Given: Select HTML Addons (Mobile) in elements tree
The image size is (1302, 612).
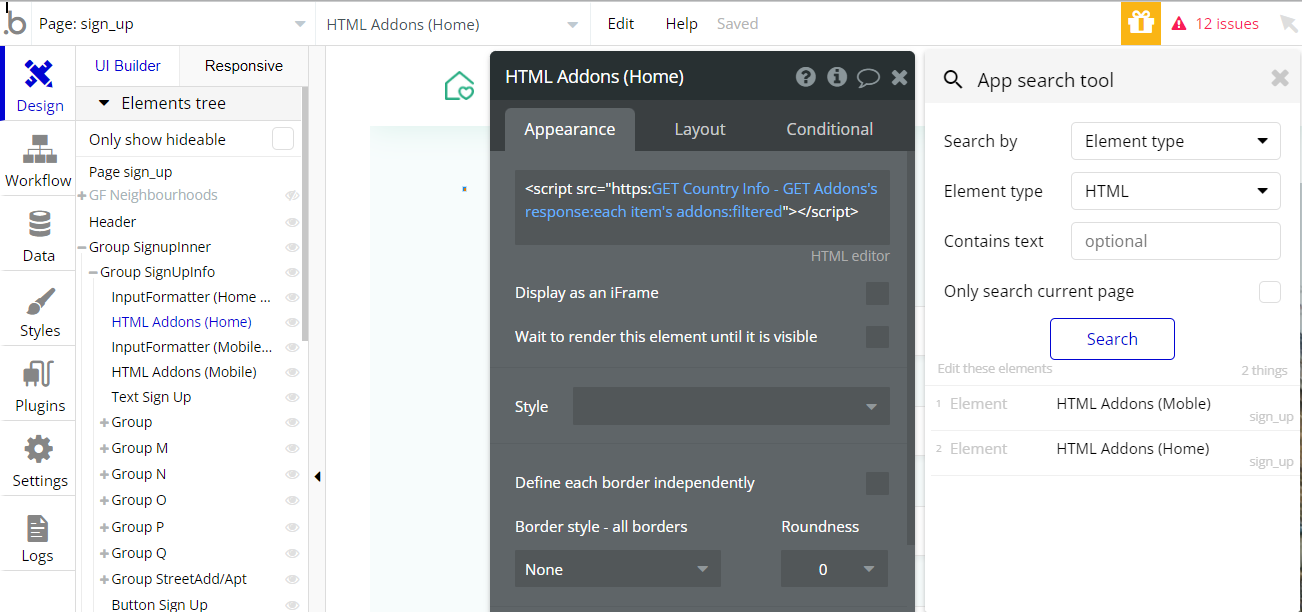Looking at the screenshot, I should click(x=184, y=372).
